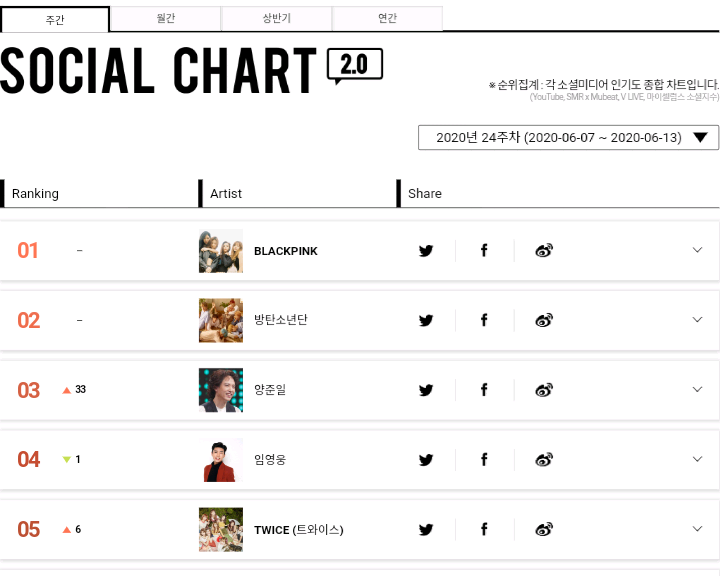Viewport: 720px width, 576px height.
Task: Expand the BLACKPINK row details
Action: 698,250
